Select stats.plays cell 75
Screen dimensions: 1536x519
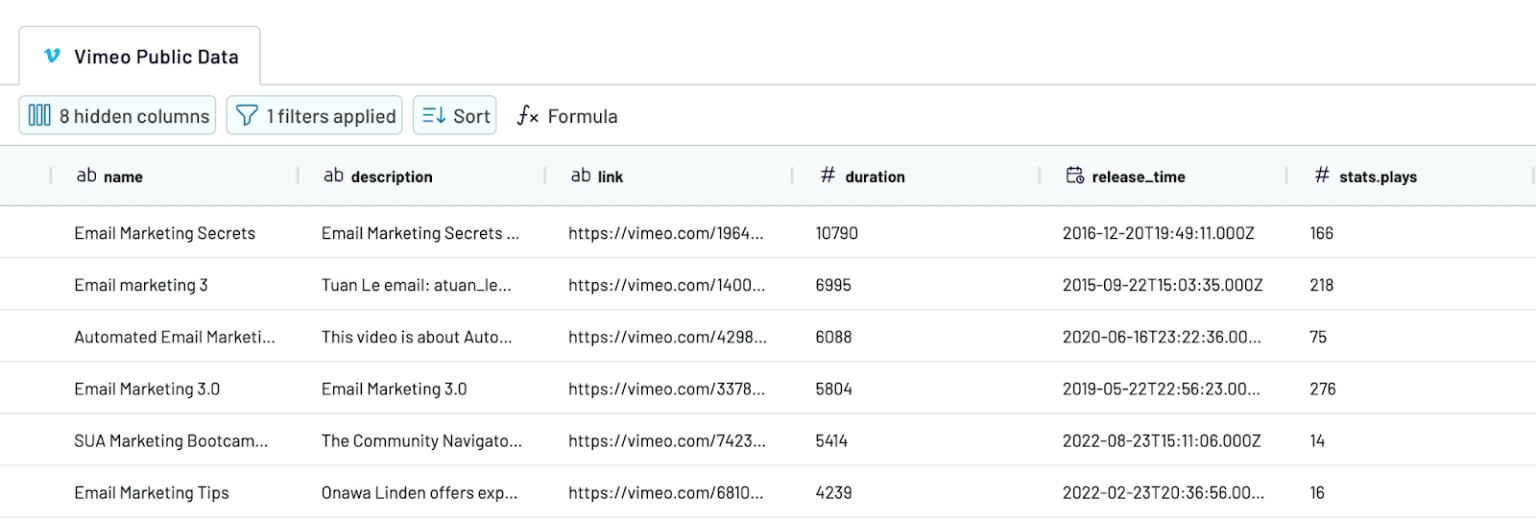tap(1318, 337)
